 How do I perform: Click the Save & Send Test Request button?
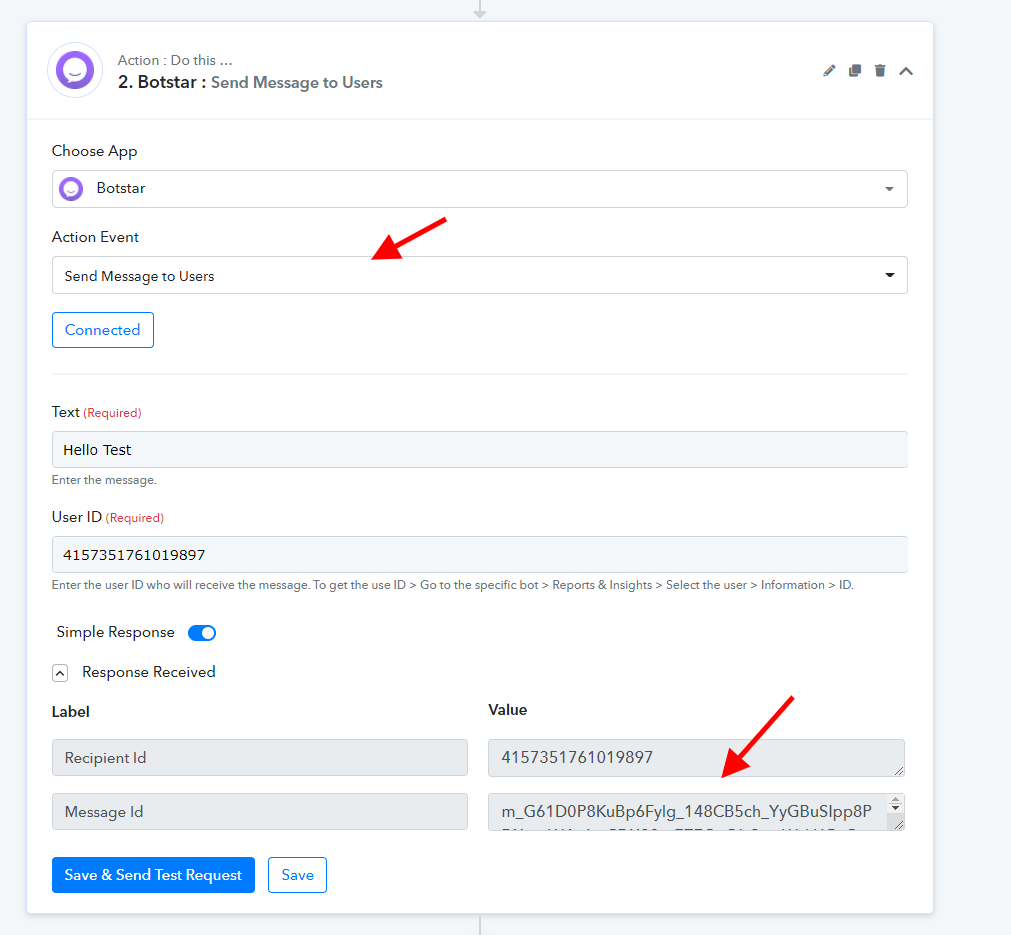coord(153,875)
